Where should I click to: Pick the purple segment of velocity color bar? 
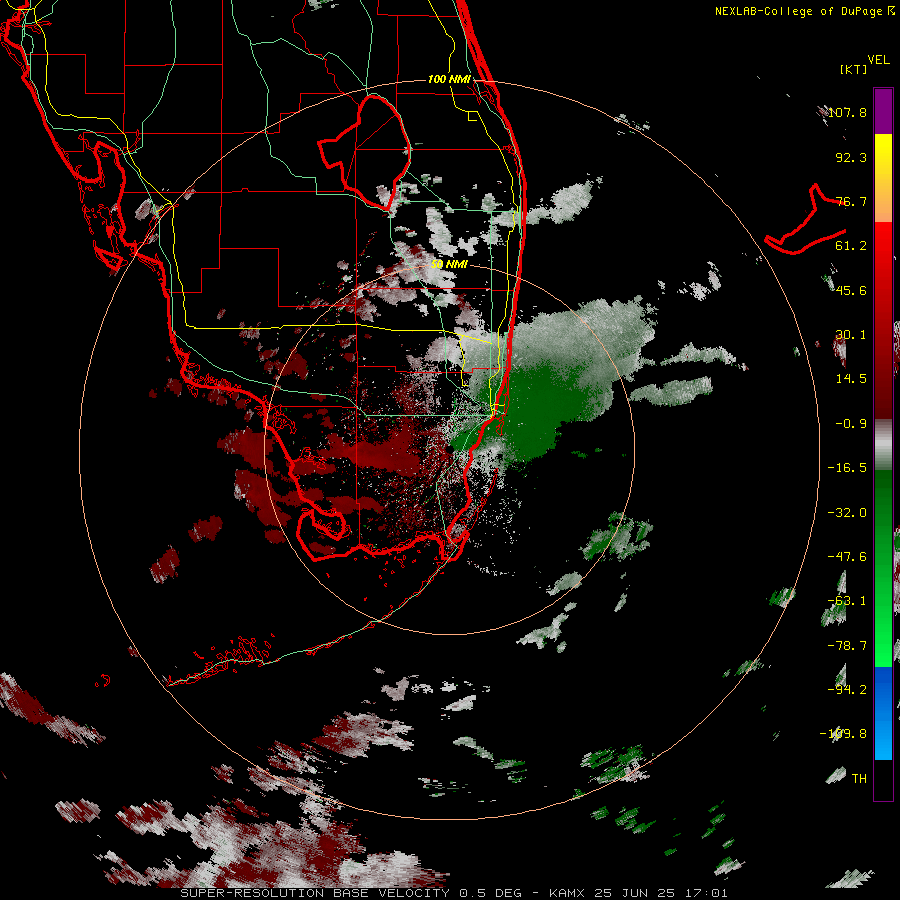coord(883,112)
